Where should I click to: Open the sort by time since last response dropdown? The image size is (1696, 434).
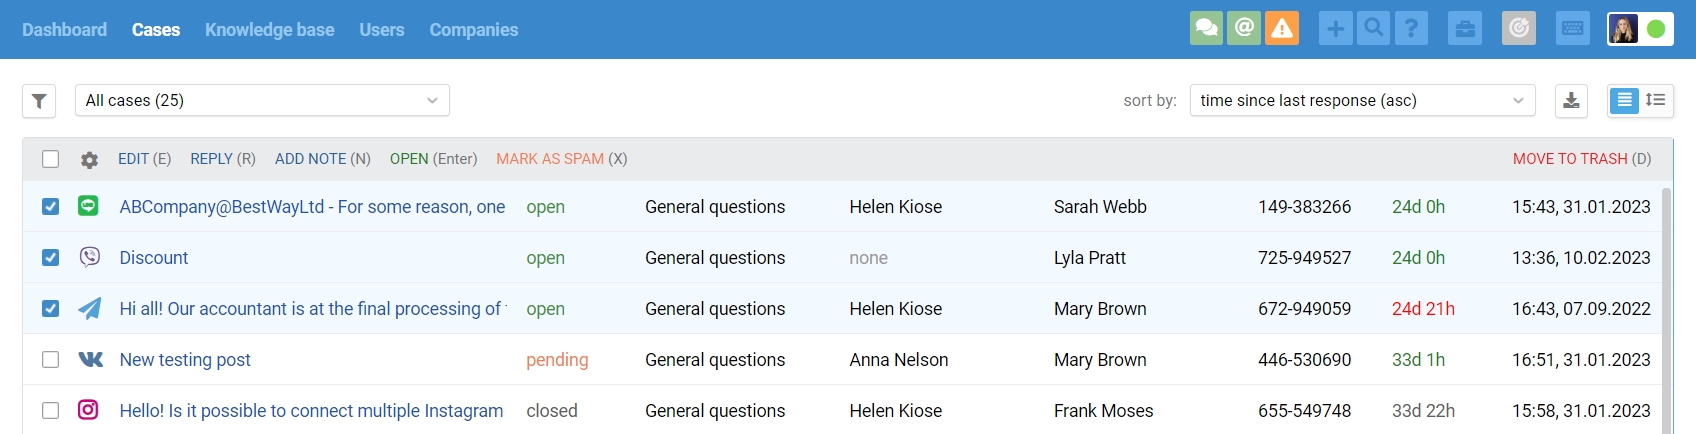(x=1363, y=100)
